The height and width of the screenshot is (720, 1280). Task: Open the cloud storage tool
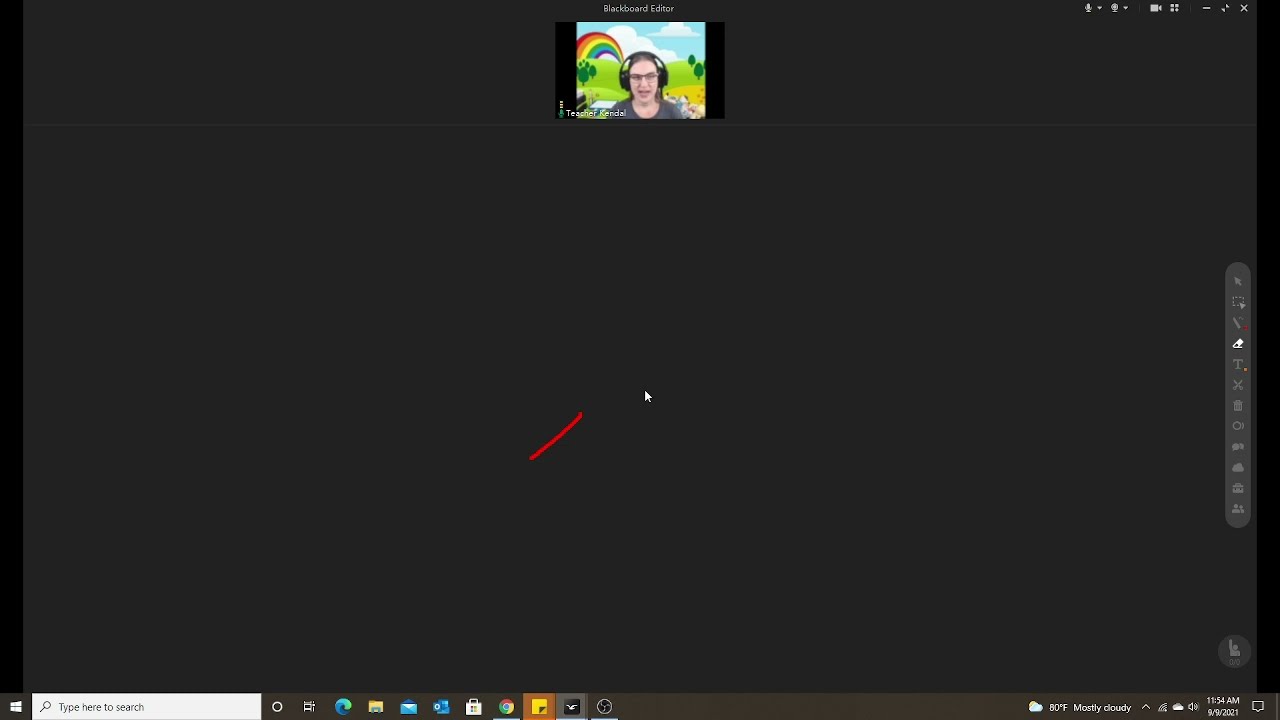[x=1238, y=468]
